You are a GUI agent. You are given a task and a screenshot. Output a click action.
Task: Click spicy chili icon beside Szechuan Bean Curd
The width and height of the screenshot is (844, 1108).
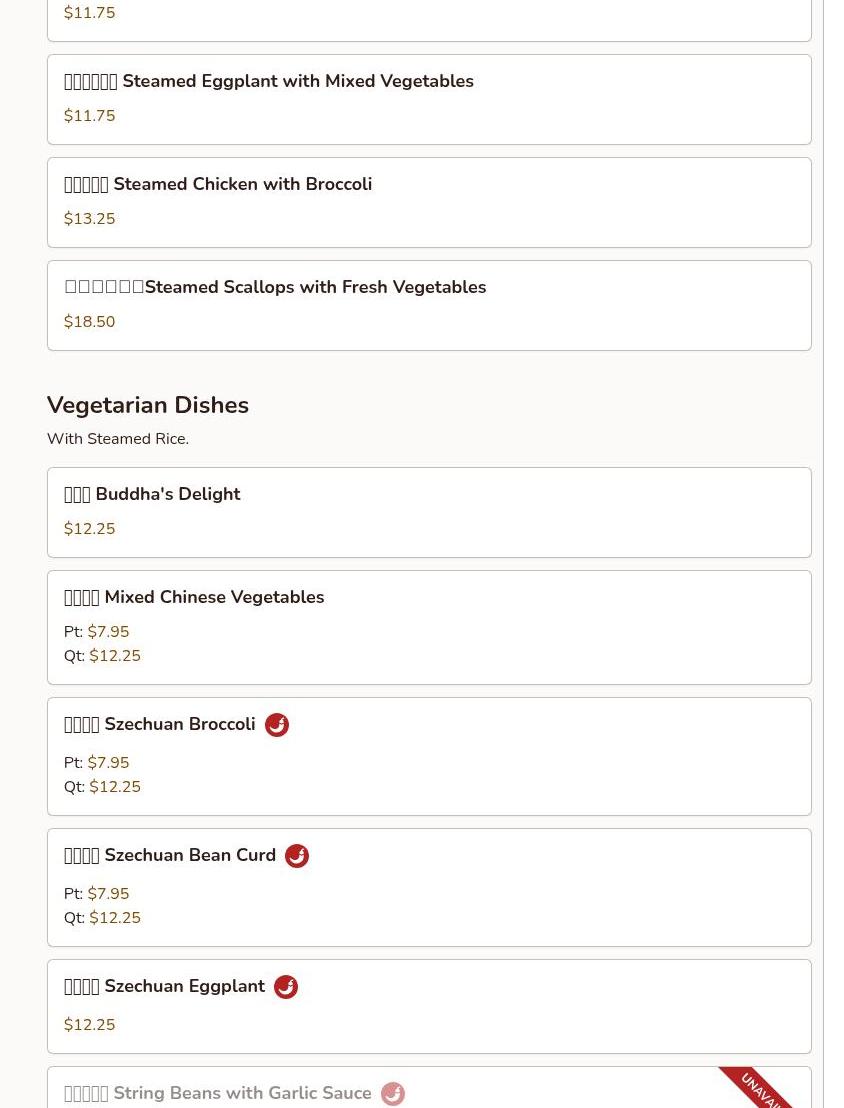pyautogui.click(x=297, y=856)
